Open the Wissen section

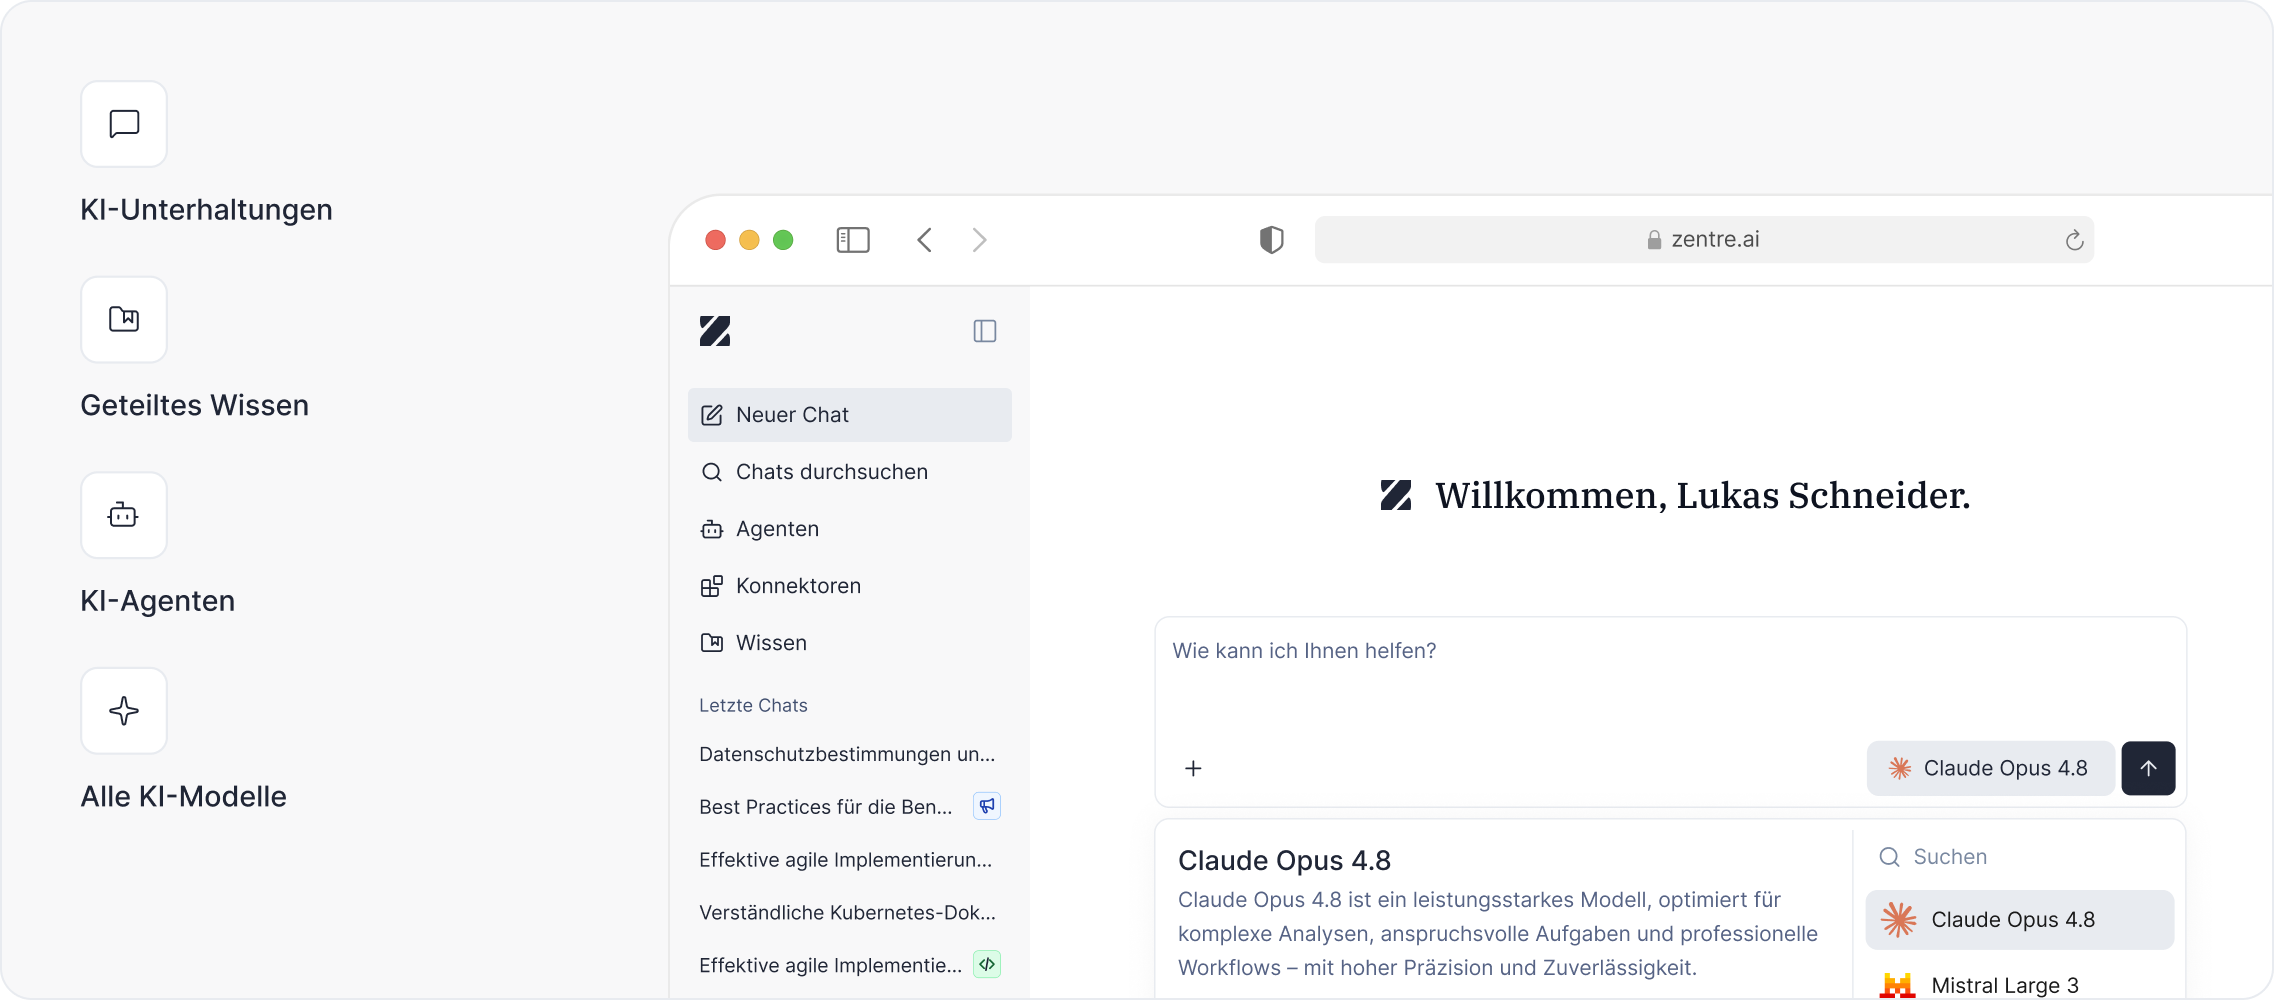(x=850, y=643)
